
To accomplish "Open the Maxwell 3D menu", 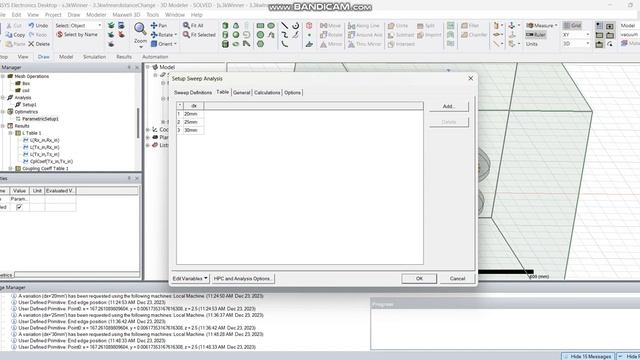I will click(x=126, y=15).
